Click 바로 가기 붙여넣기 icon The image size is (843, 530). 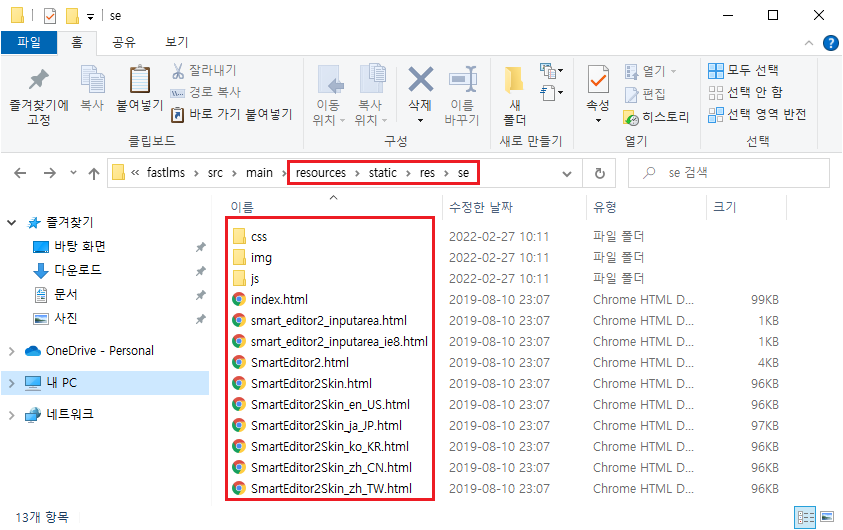(177, 114)
